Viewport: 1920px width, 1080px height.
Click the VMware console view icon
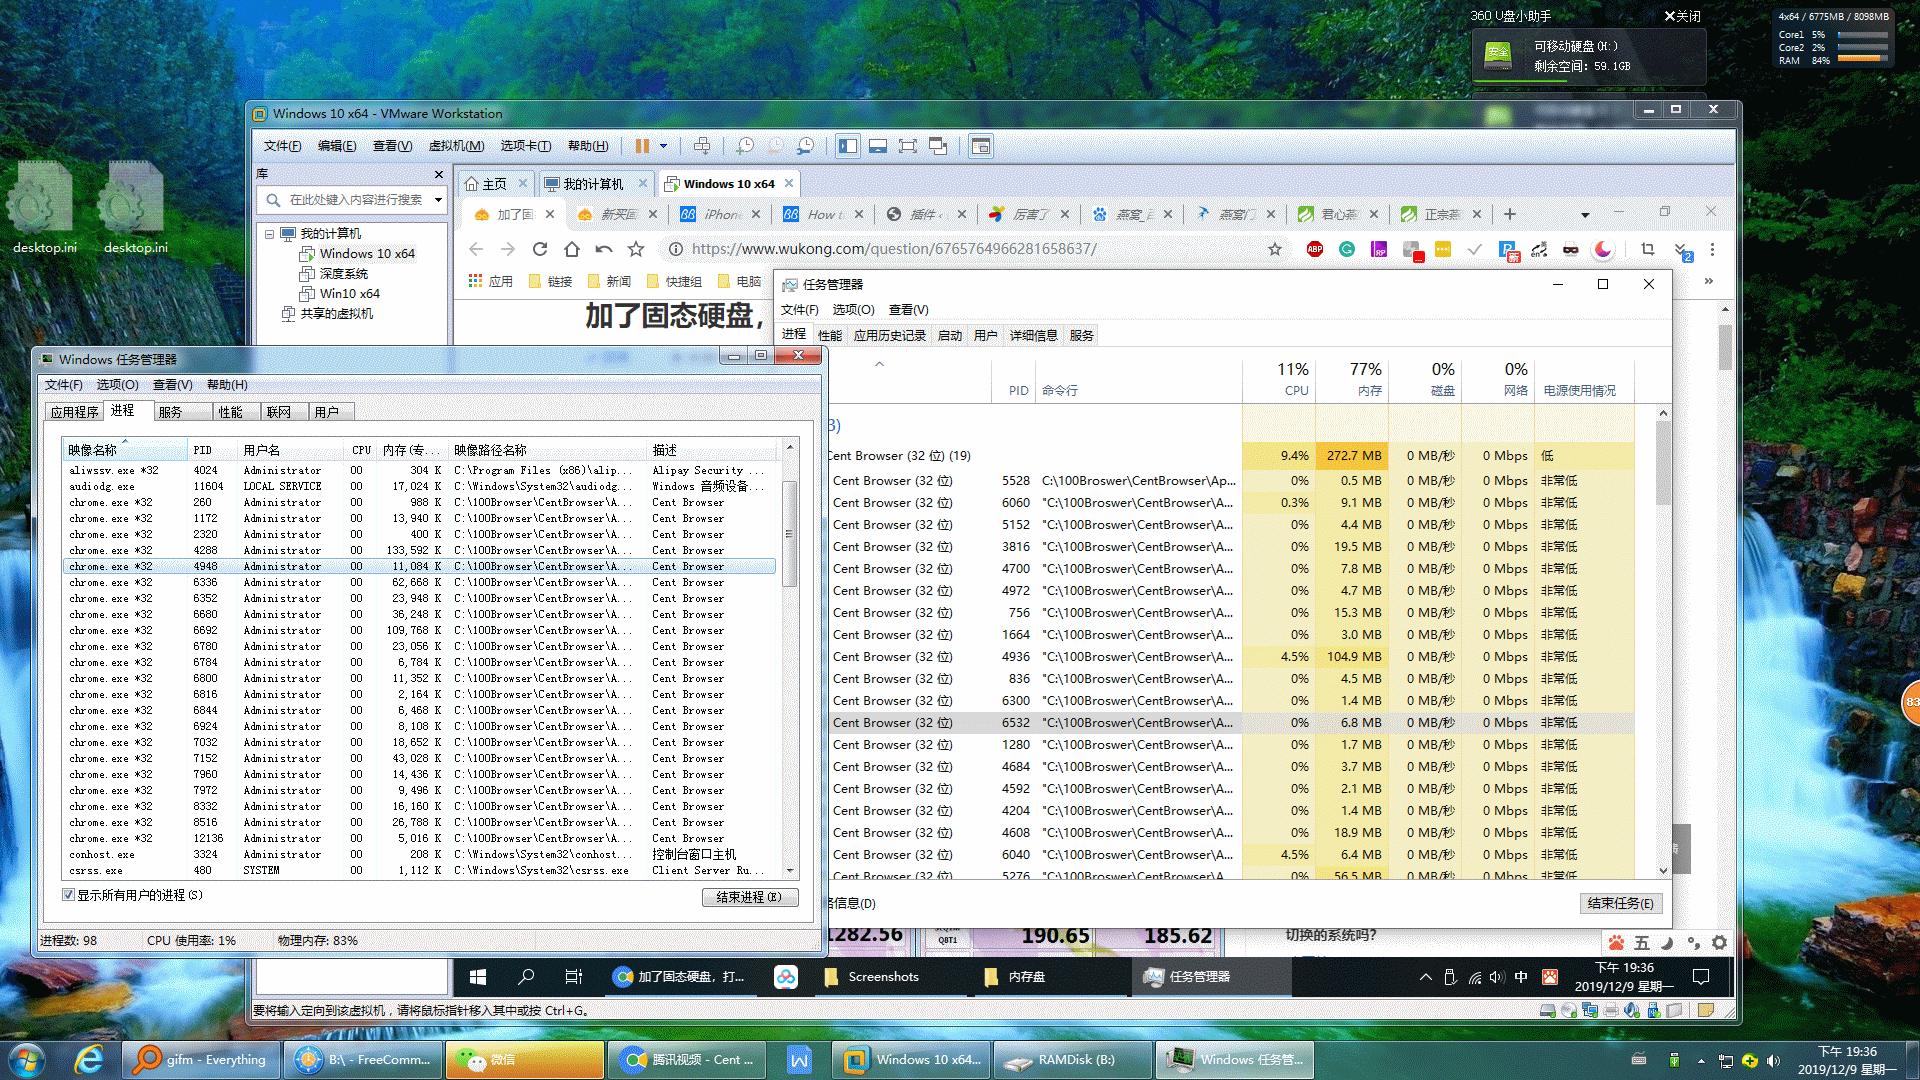[x=981, y=146]
